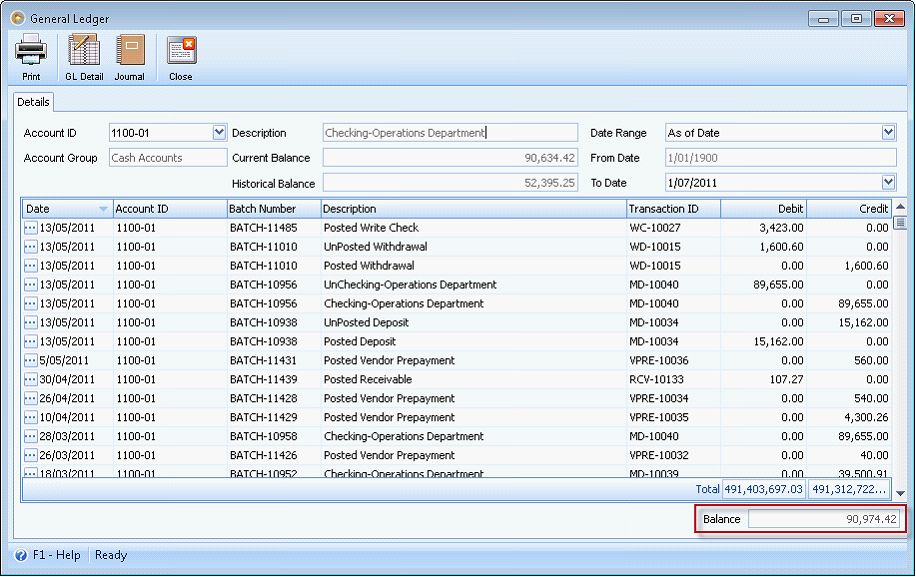Click the Transaction ID column header

tap(672, 209)
